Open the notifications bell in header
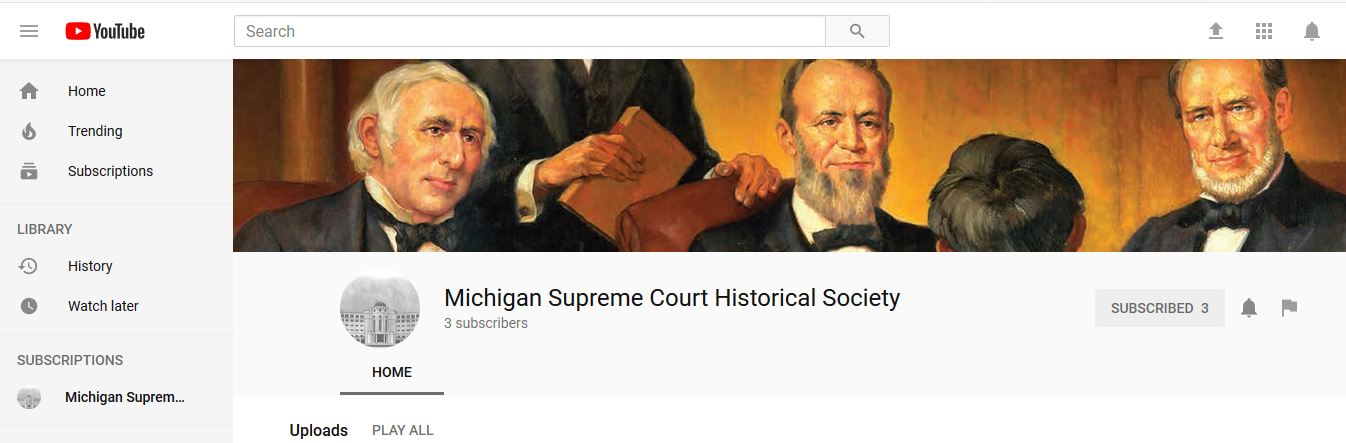 (x=1312, y=31)
